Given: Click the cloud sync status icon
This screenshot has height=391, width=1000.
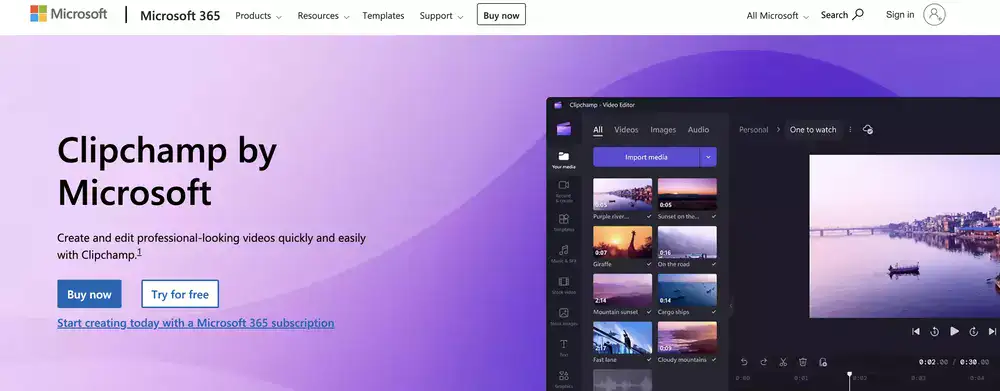Looking at the screenshot, I should [867, 129].
